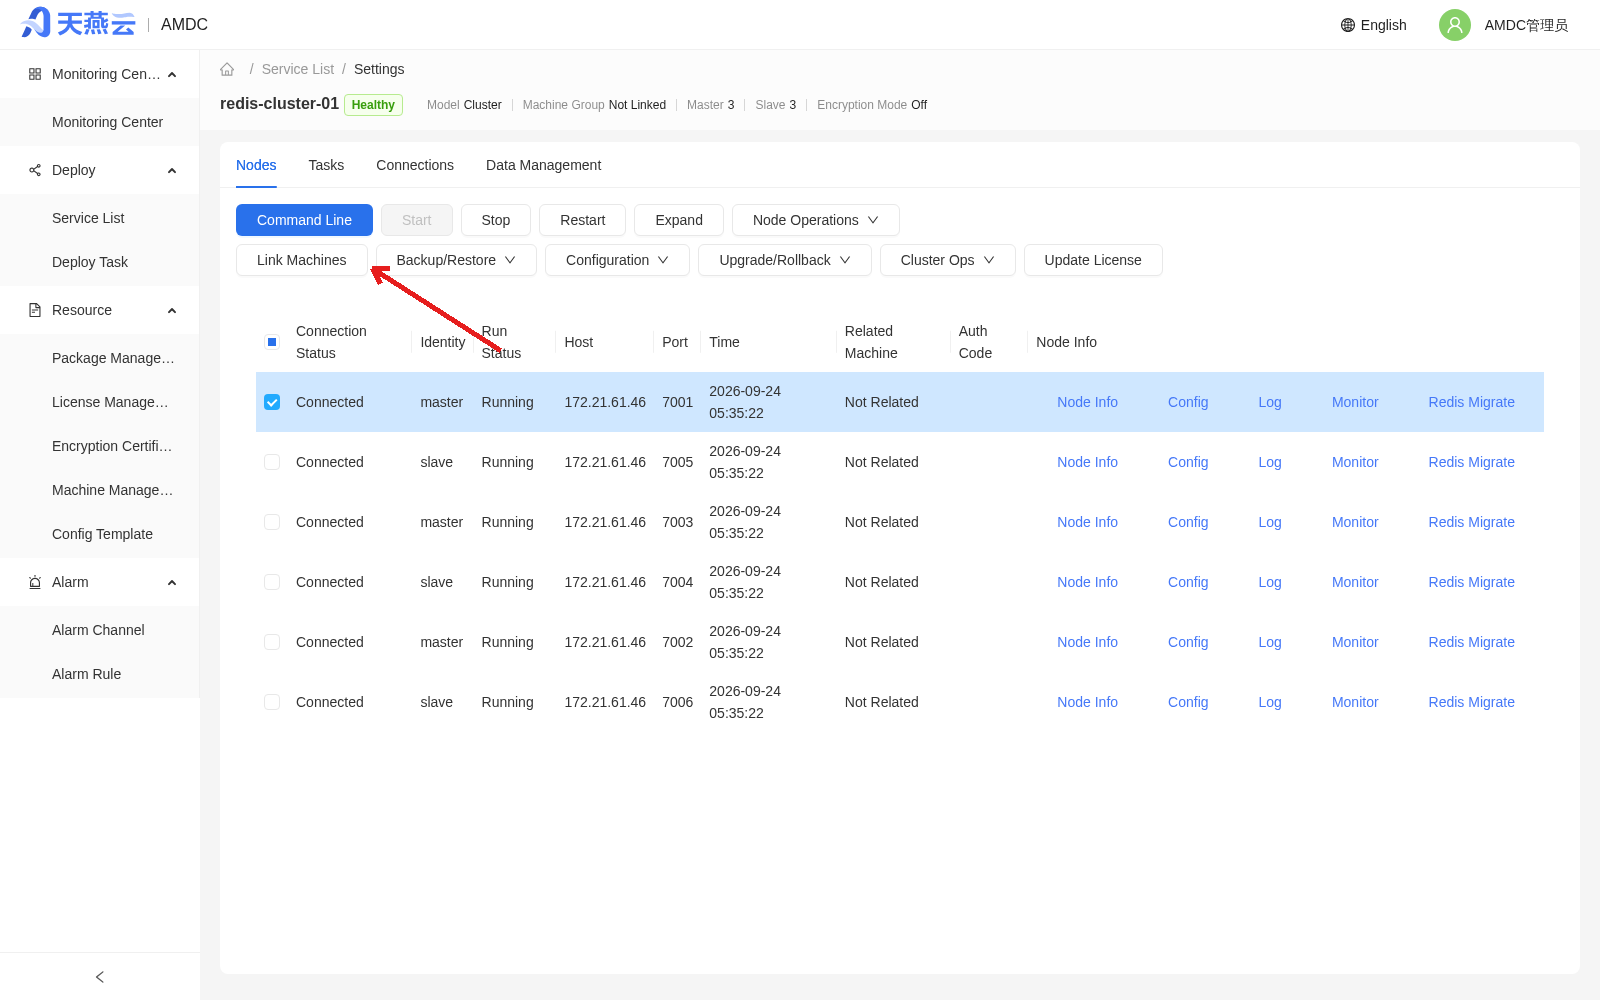Go to Service List breadcrumb
The image size is (1600, 1000).
298,69
